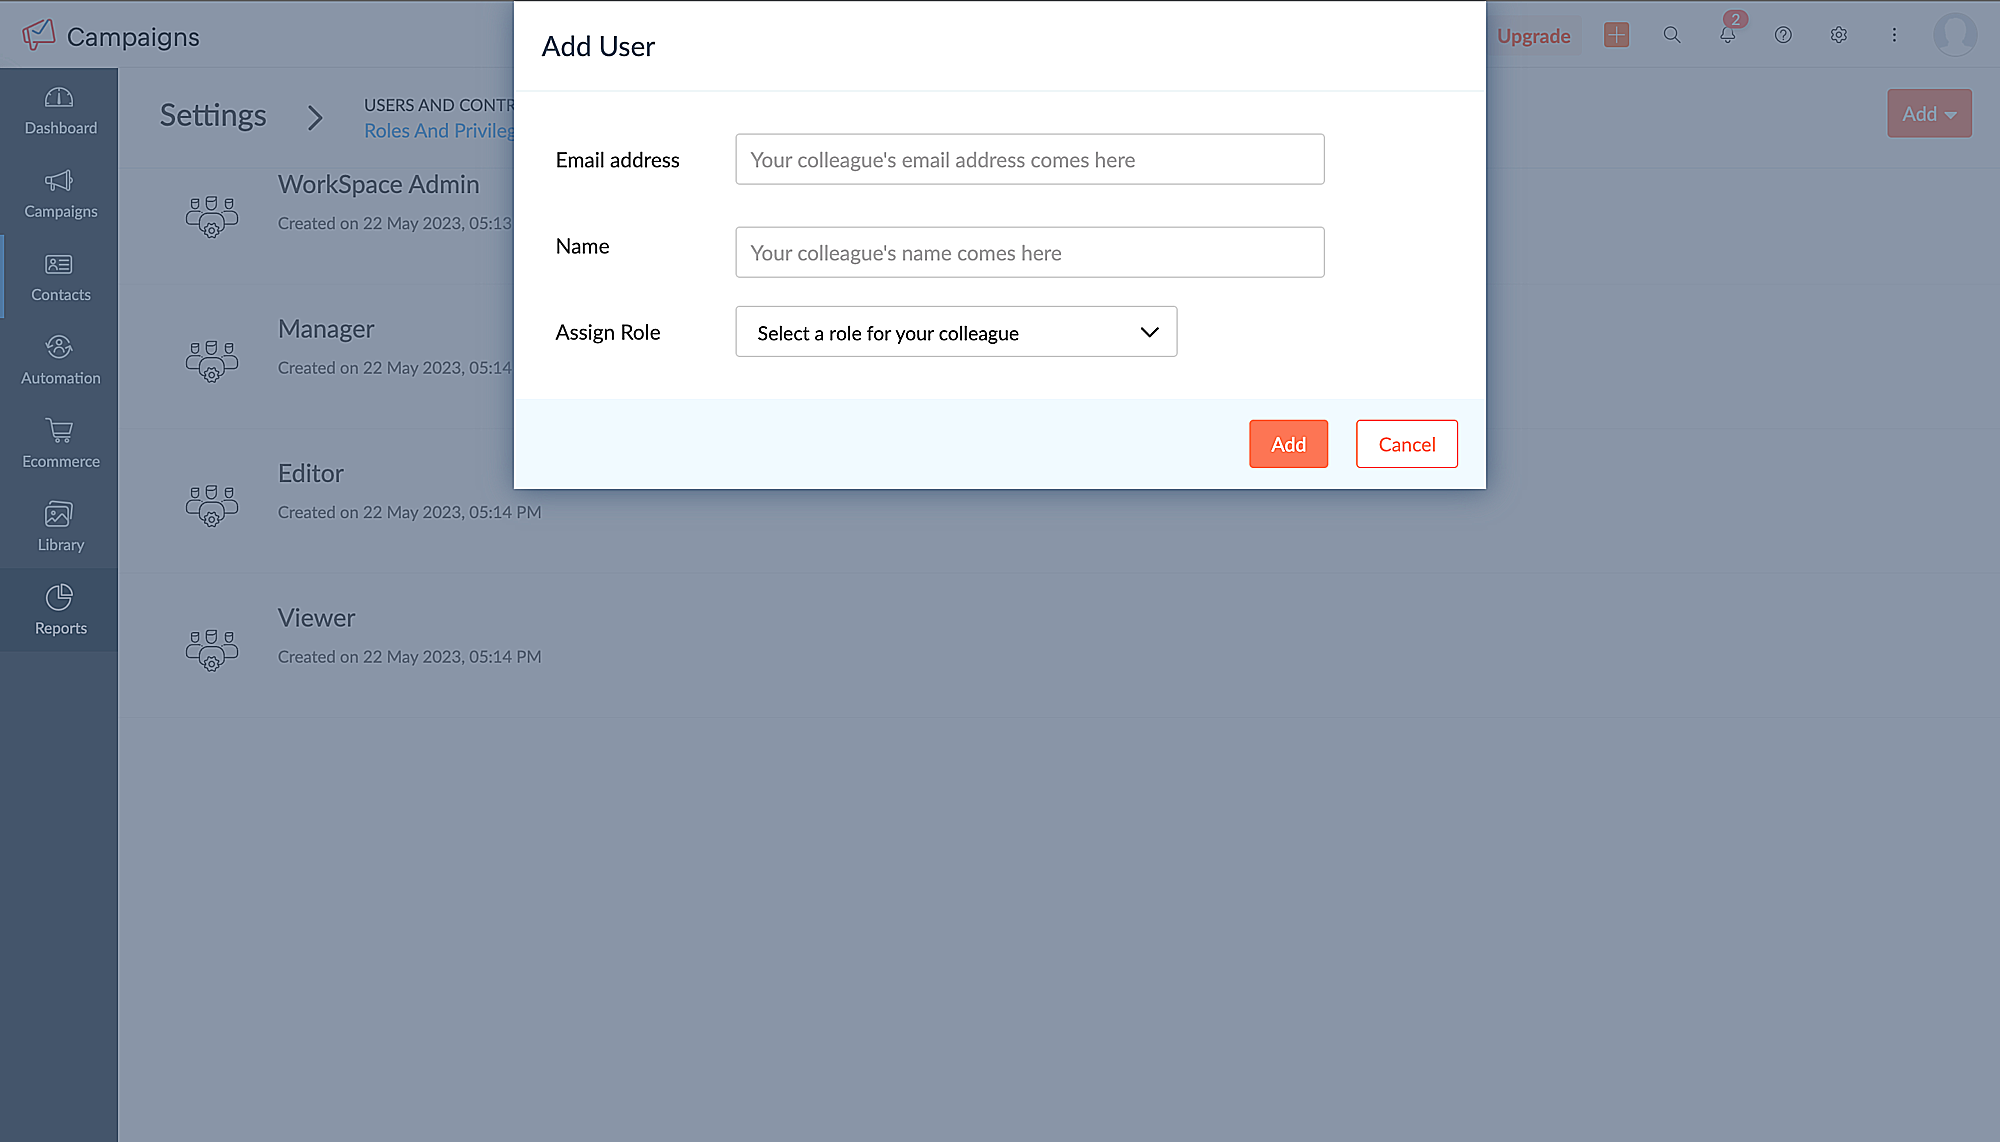Image resolution: width=2000 pixels, height=1142 pixels.
Task: Expand the Assign Role dropdown
Action: coord(955,332)
